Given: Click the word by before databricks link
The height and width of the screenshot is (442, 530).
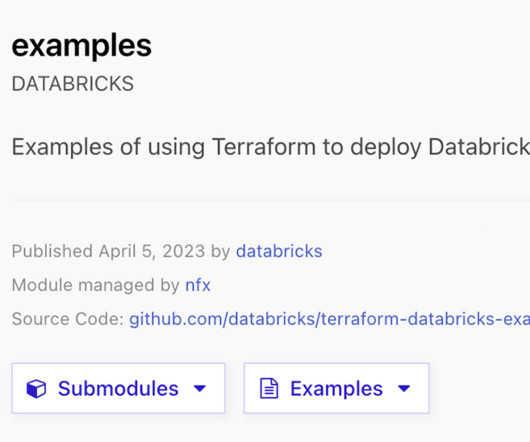Looking at the screenshot, I should pos(220,252).
